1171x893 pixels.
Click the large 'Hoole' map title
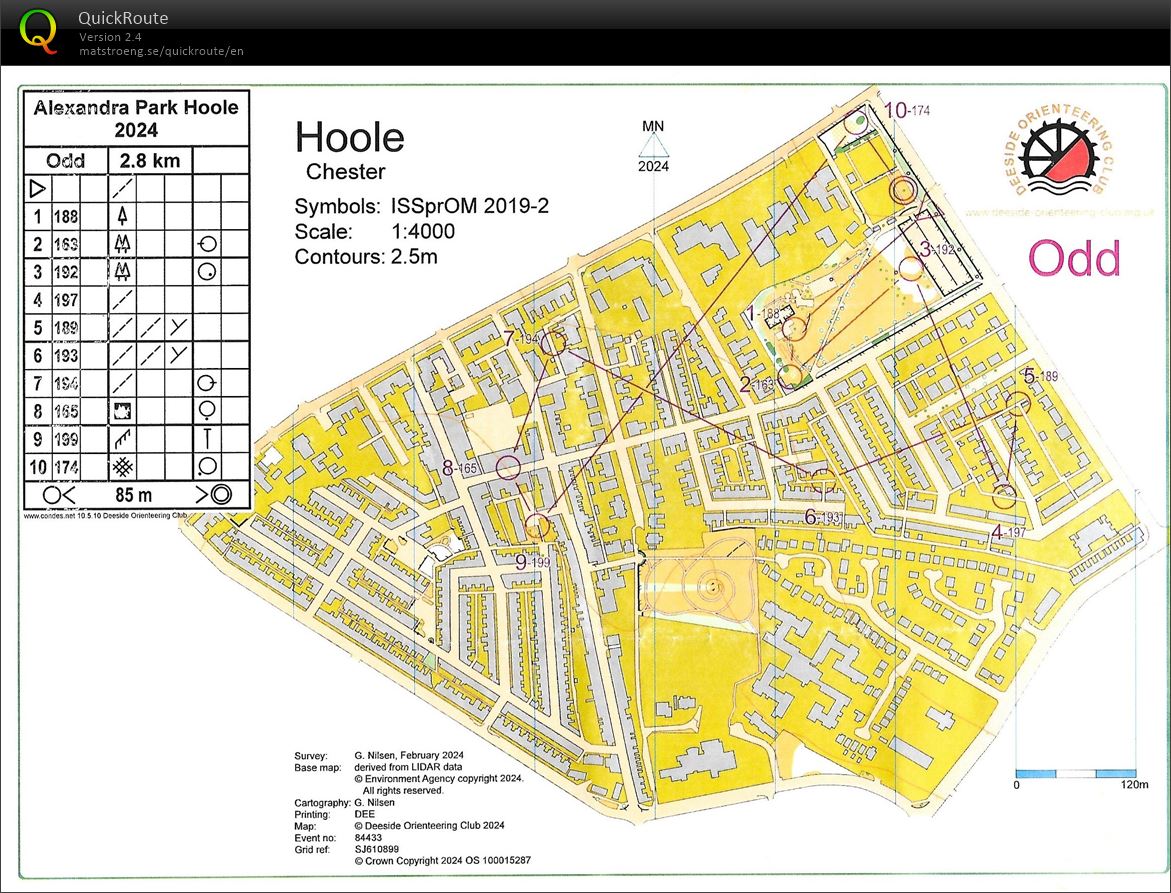click(x=350, y=137)
